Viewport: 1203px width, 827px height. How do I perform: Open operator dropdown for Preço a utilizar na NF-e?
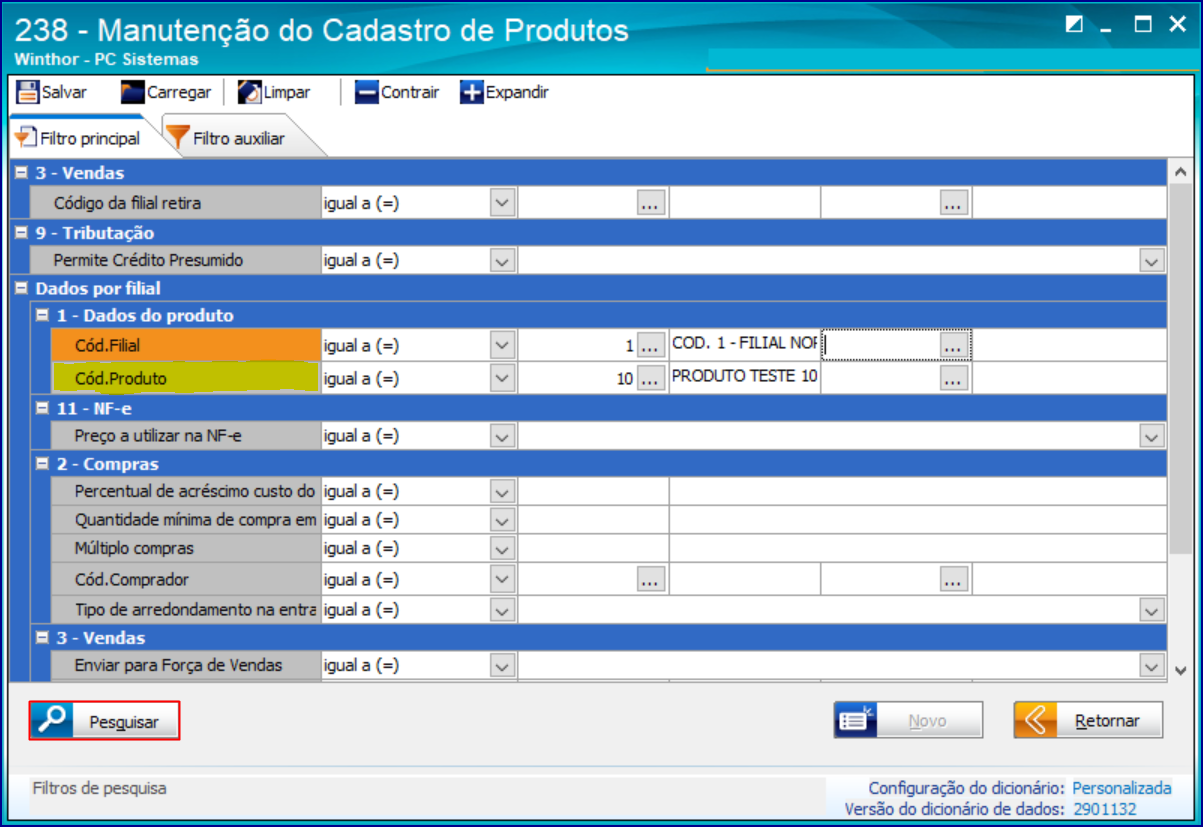pyautogui.click(x=502, y=436)
